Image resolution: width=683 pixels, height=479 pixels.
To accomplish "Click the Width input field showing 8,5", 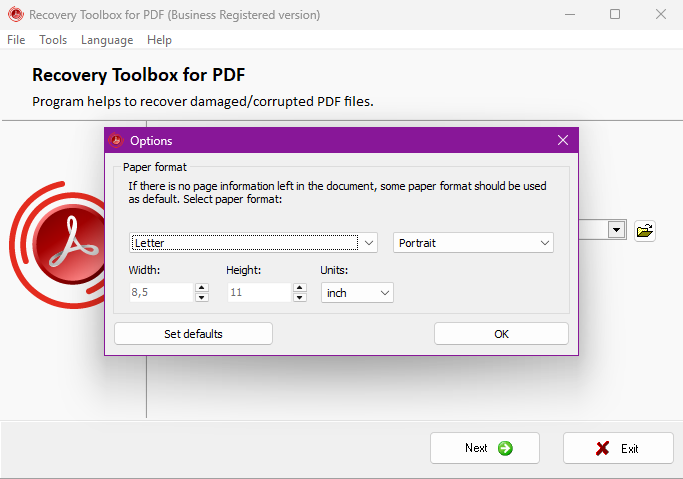I will pos(161,292).
